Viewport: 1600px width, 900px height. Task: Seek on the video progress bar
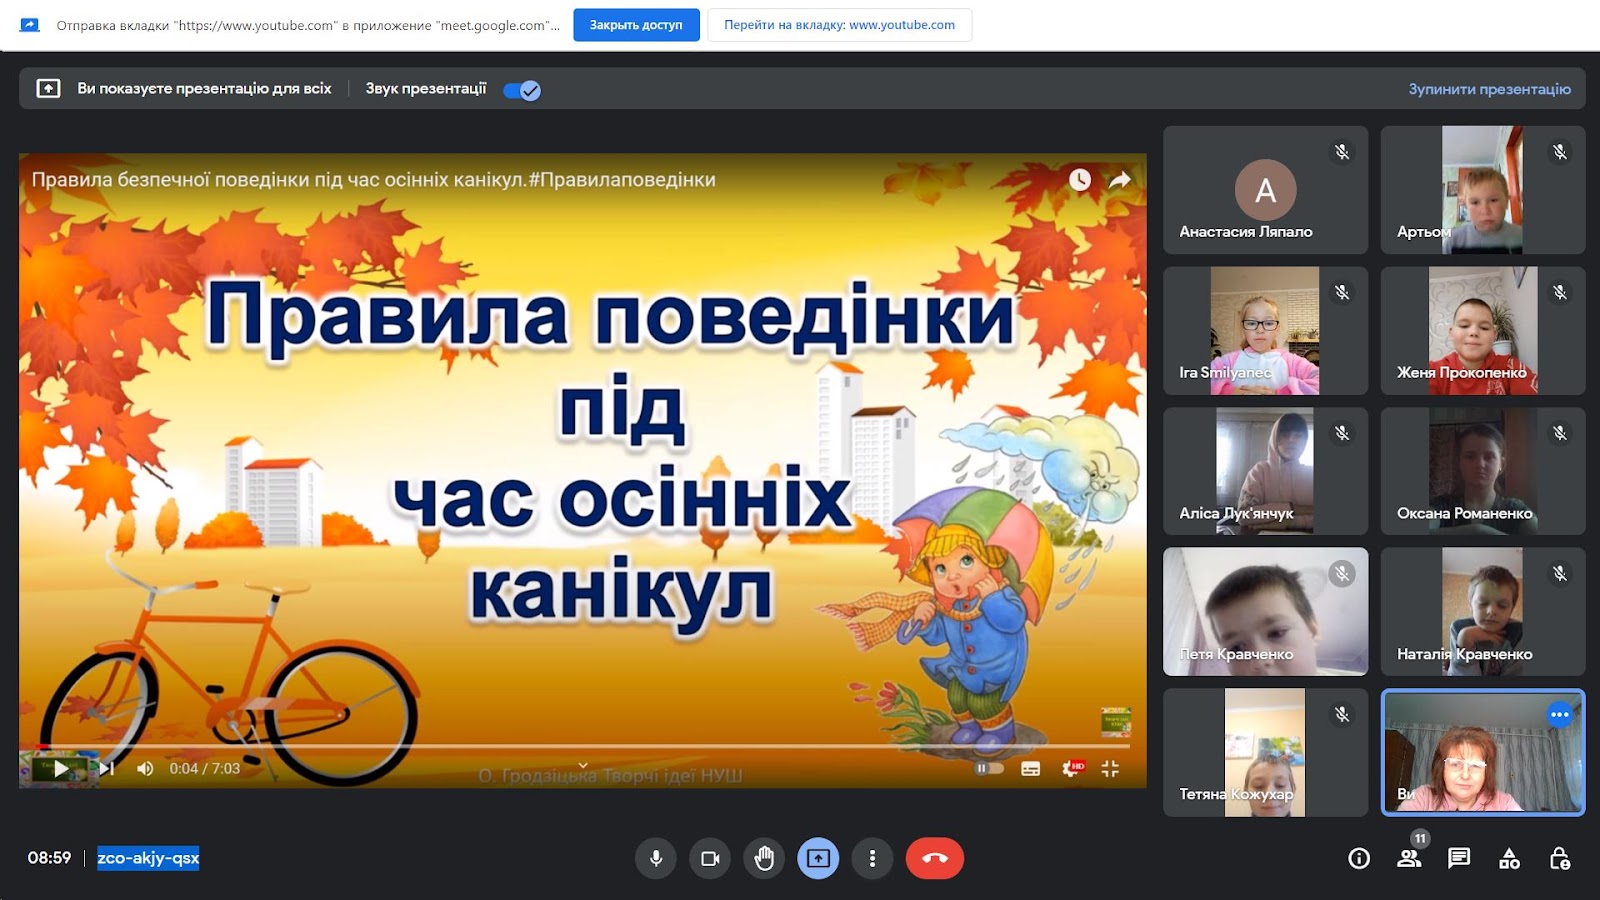pyautogui.click(x=583, y=746)
